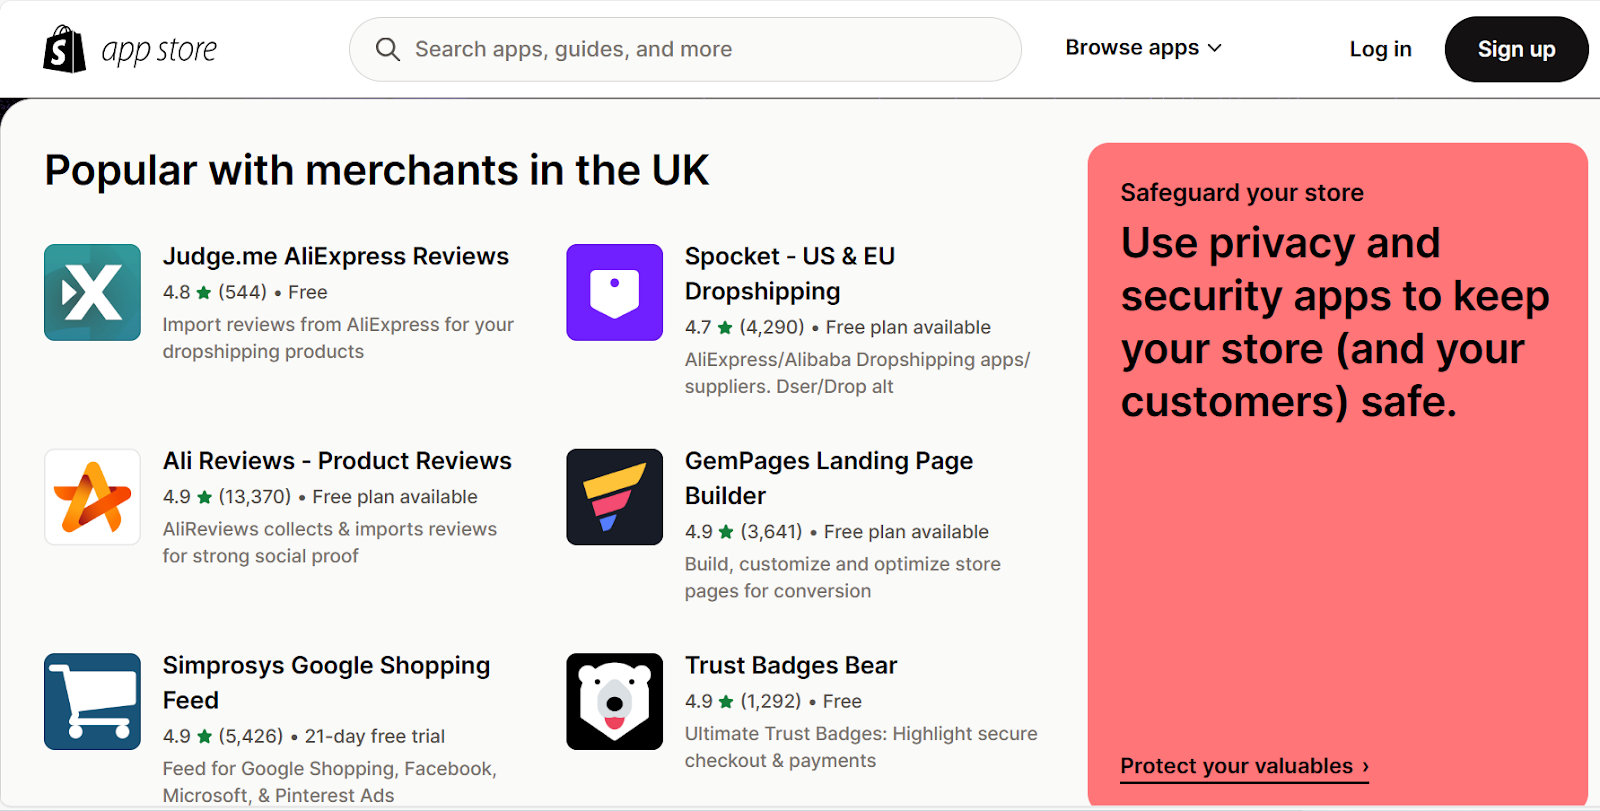Open the Trust Badges Bear icon
This screenshot has height=811, width=1600.
(x=615, y=702)
